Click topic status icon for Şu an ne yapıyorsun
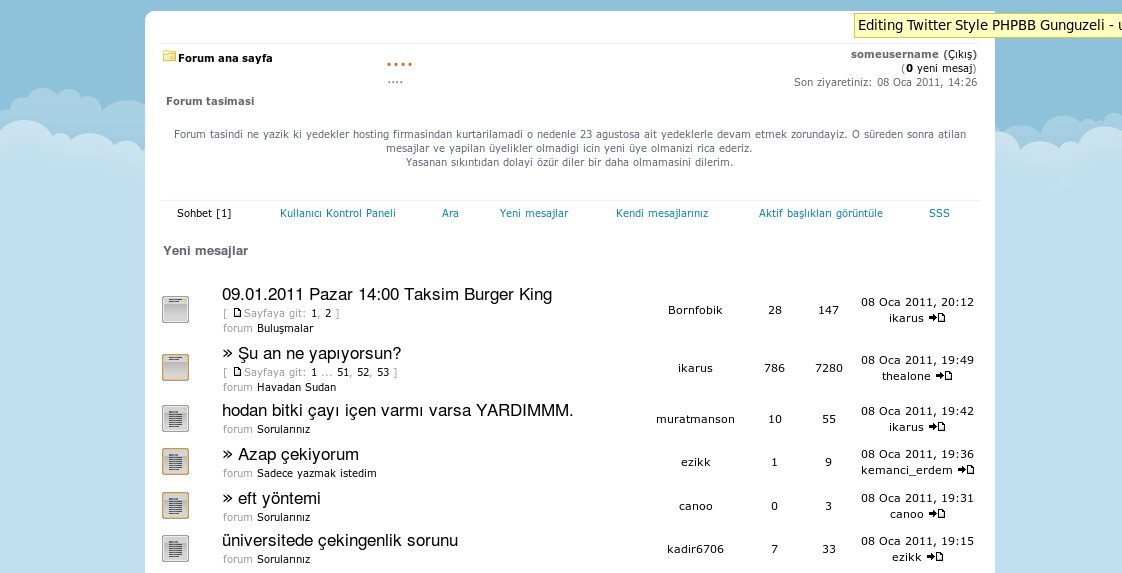The image size is (1122, 573). tap(175, 367)
